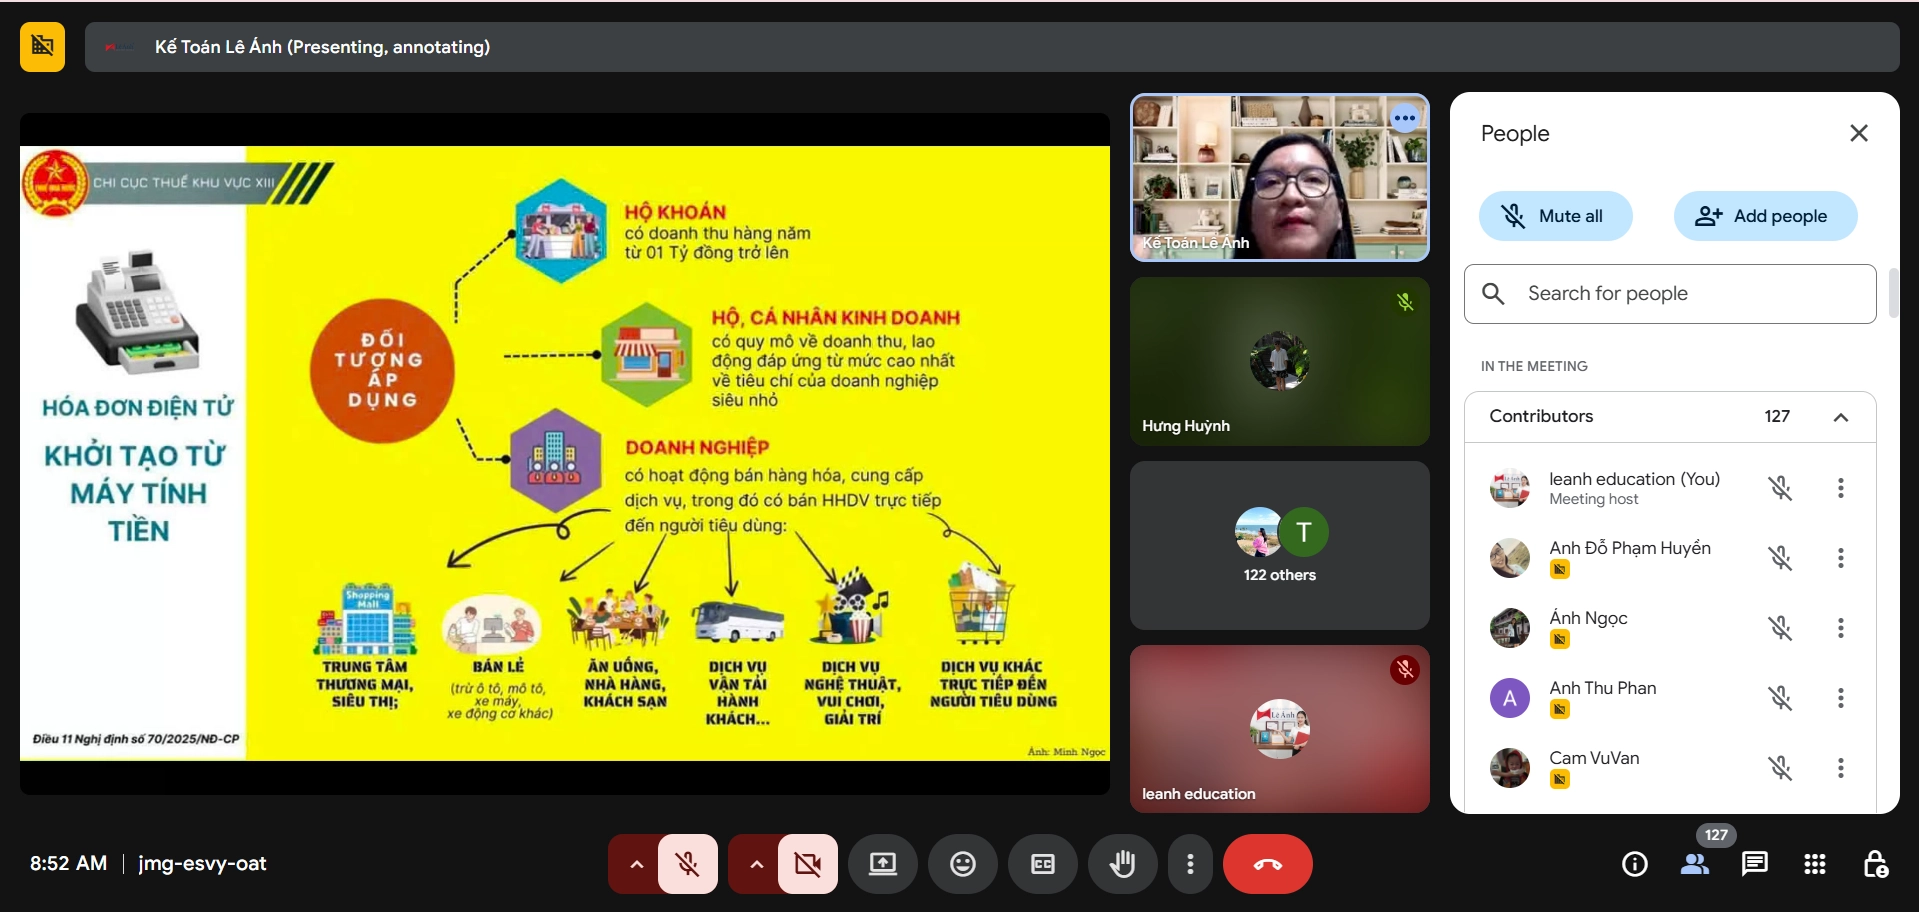Open the emoji reactions button
This screenshot has height=912, width=1919.
tap(962, 864)
